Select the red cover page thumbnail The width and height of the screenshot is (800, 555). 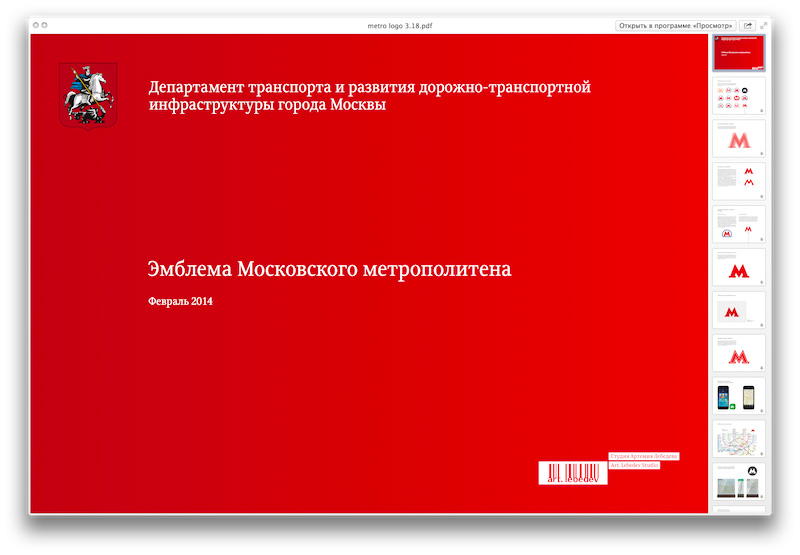coord(738,53)
